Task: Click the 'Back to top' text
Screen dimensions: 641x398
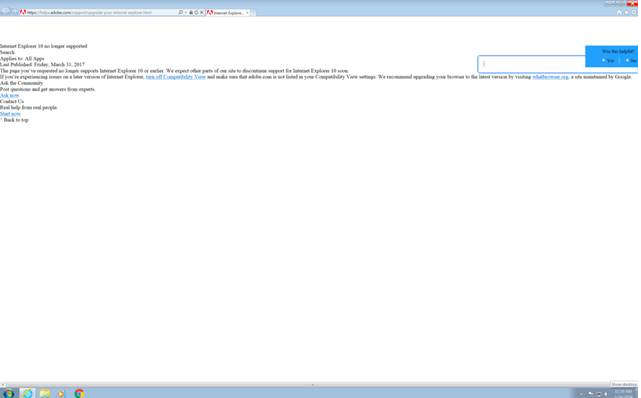Action: click(x=15, y=120)
